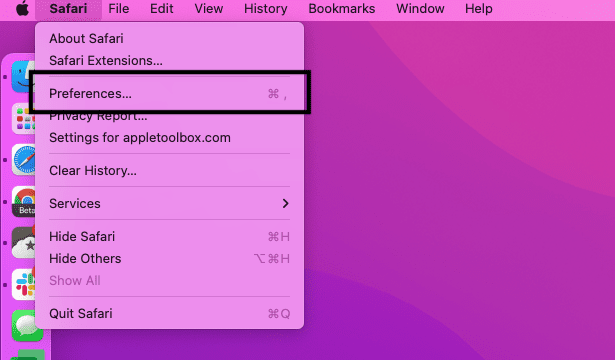
Task: Open the cloud star app in Dock
Action: point(24,243)
